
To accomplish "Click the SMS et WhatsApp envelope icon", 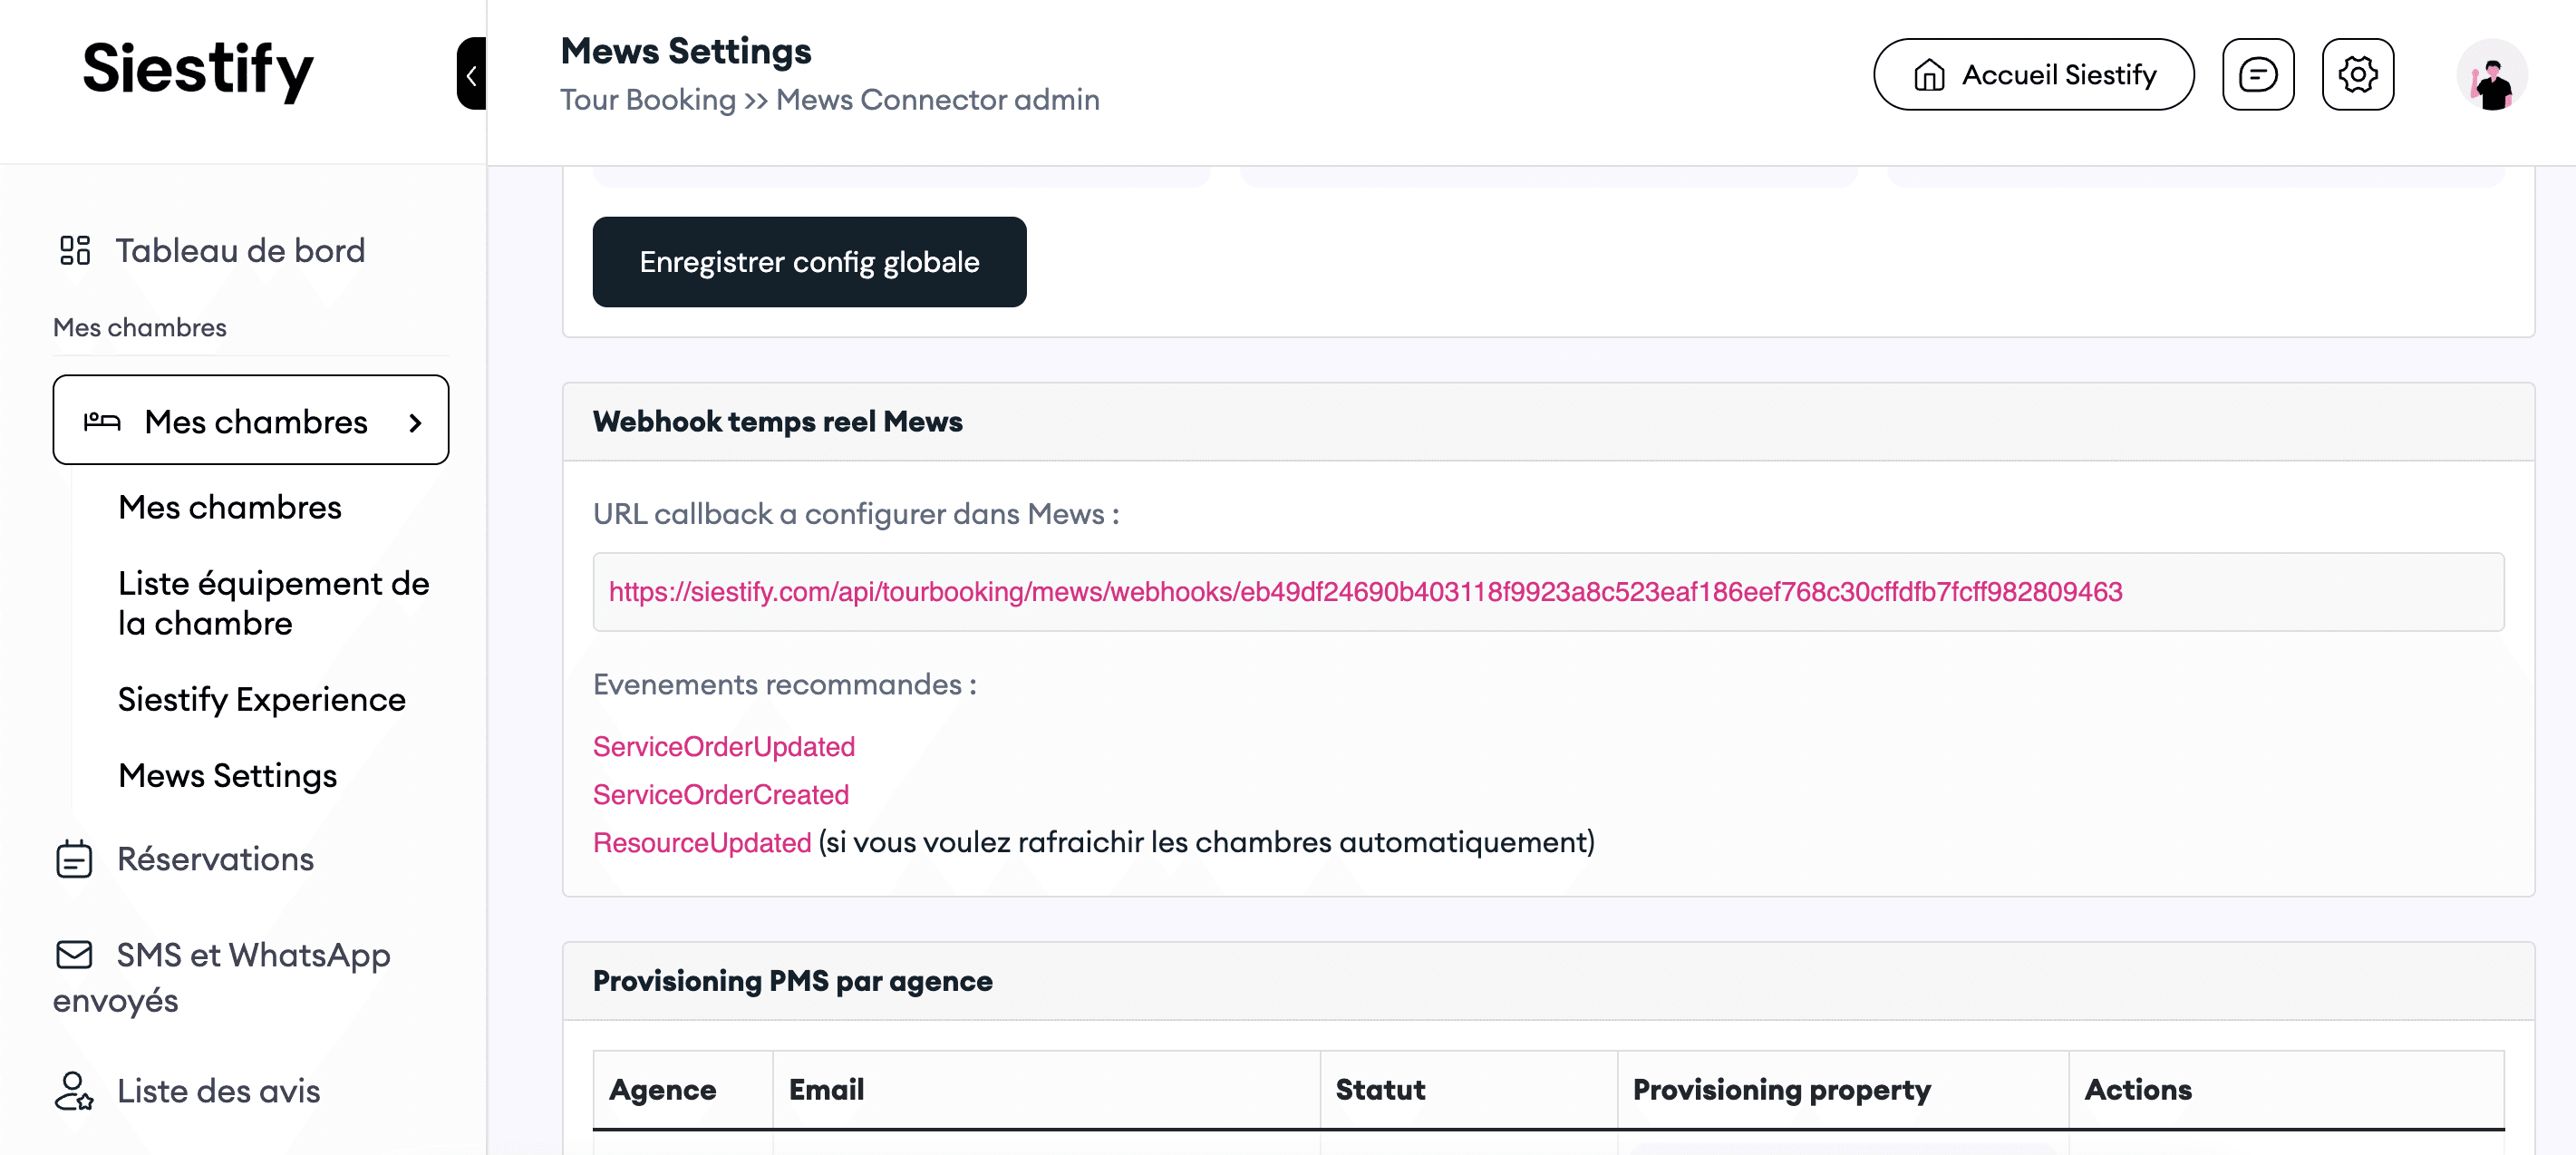I will (x=74, y=954).
